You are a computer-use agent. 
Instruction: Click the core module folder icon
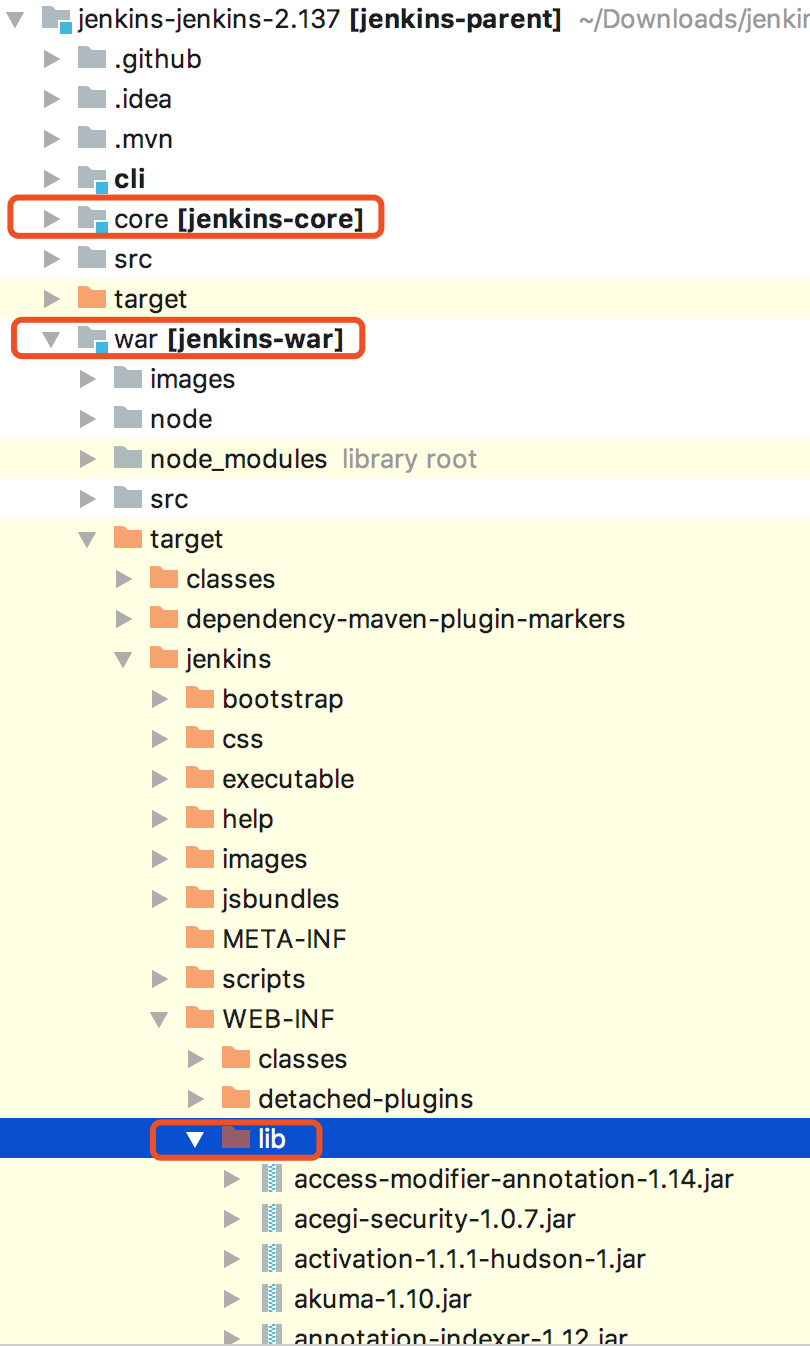pos(92,219)
